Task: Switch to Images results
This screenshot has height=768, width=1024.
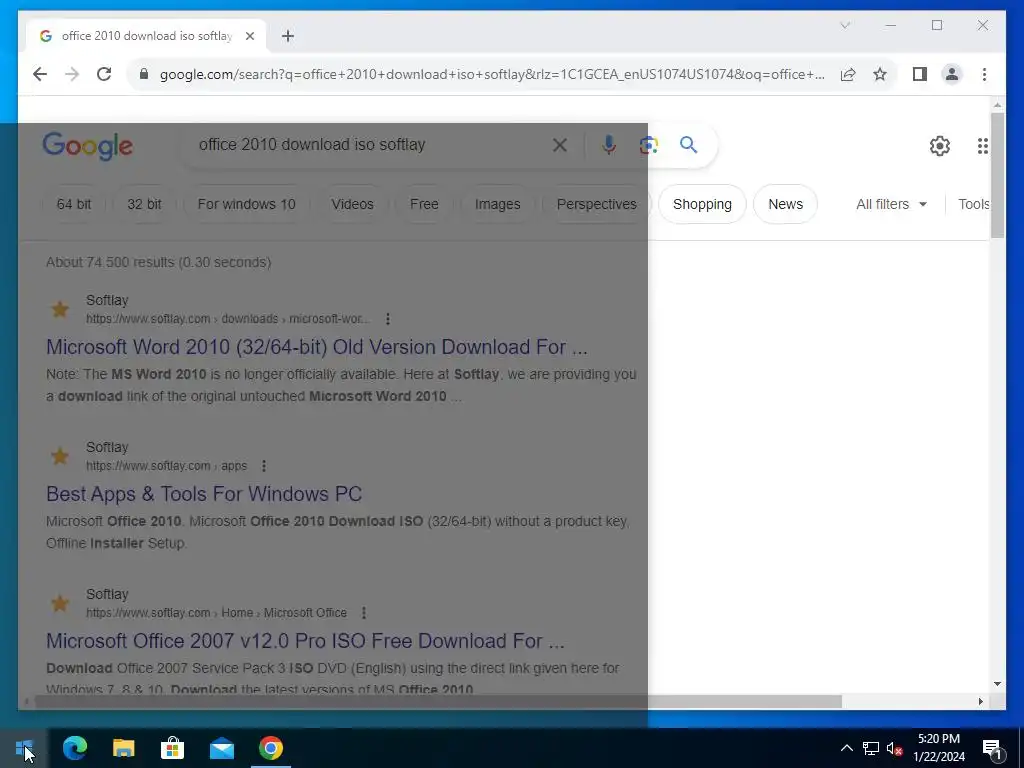Action: (497, 204)
